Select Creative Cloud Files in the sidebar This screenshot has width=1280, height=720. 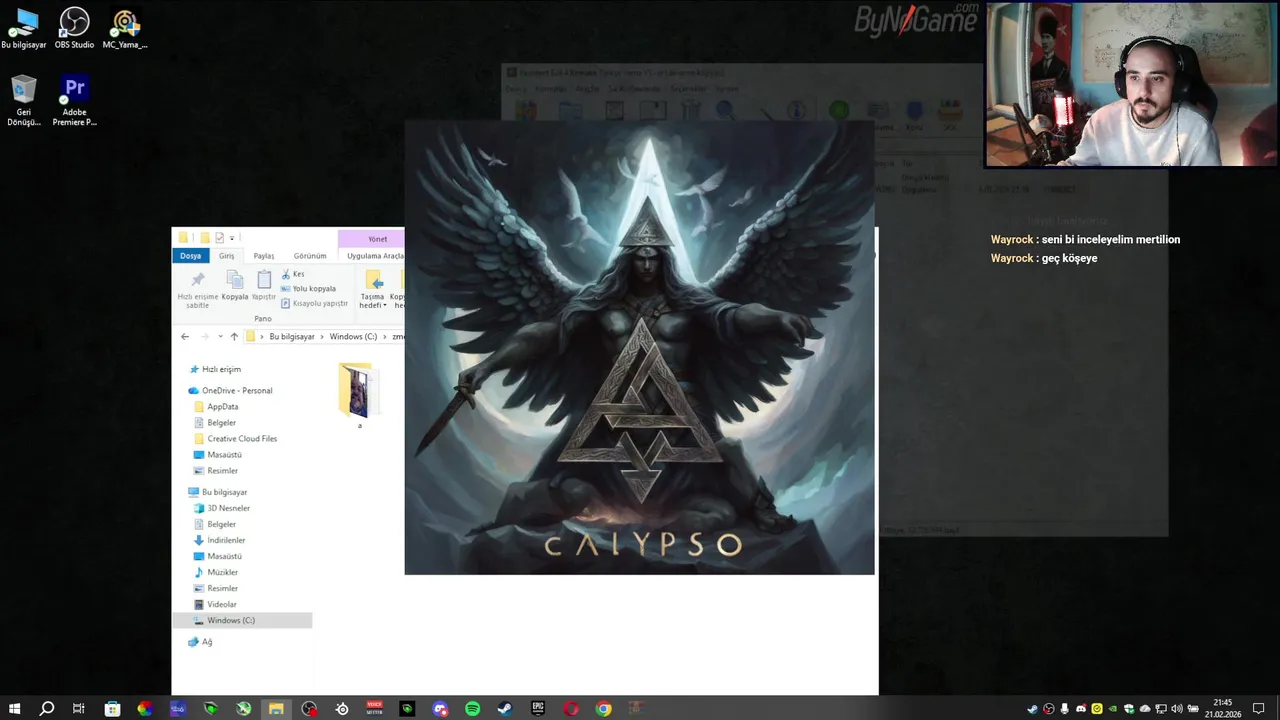tap(242, 439)
